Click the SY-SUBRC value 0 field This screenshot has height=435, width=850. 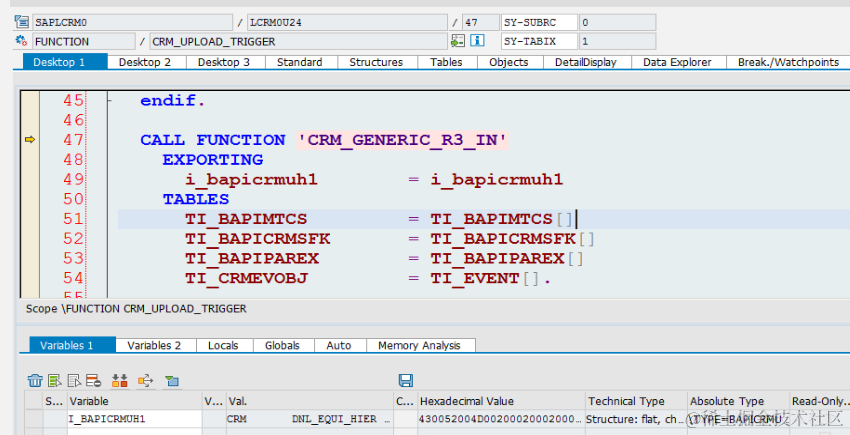pyautogui.click(x=617, y=22)
